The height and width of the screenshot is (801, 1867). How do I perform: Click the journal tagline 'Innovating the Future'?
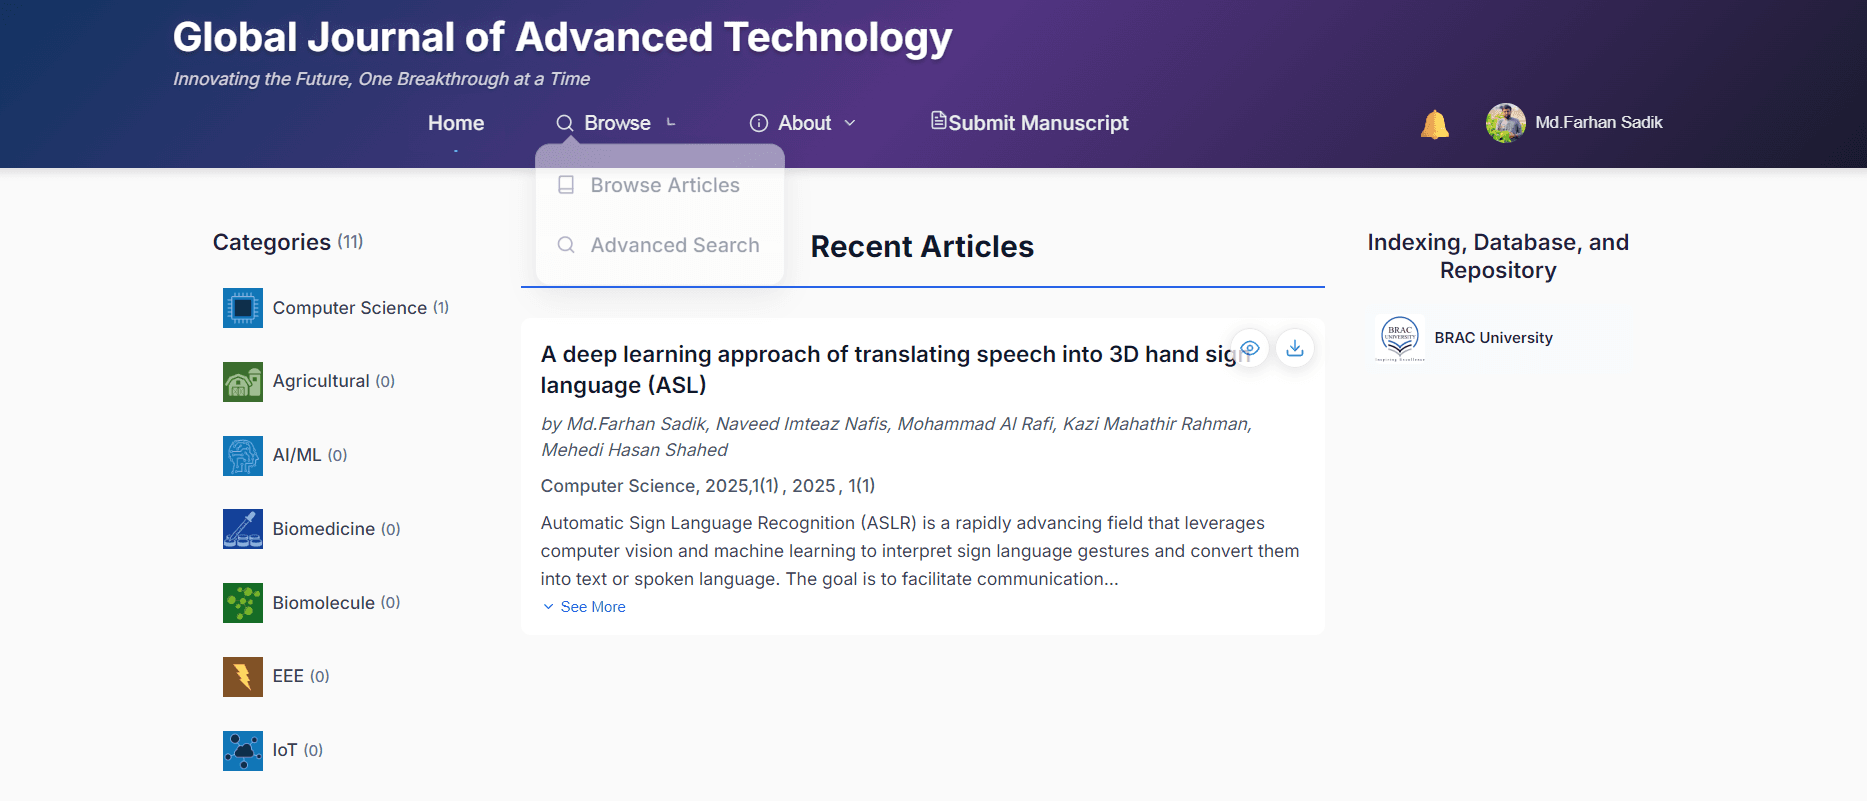[x=381, y=79]
